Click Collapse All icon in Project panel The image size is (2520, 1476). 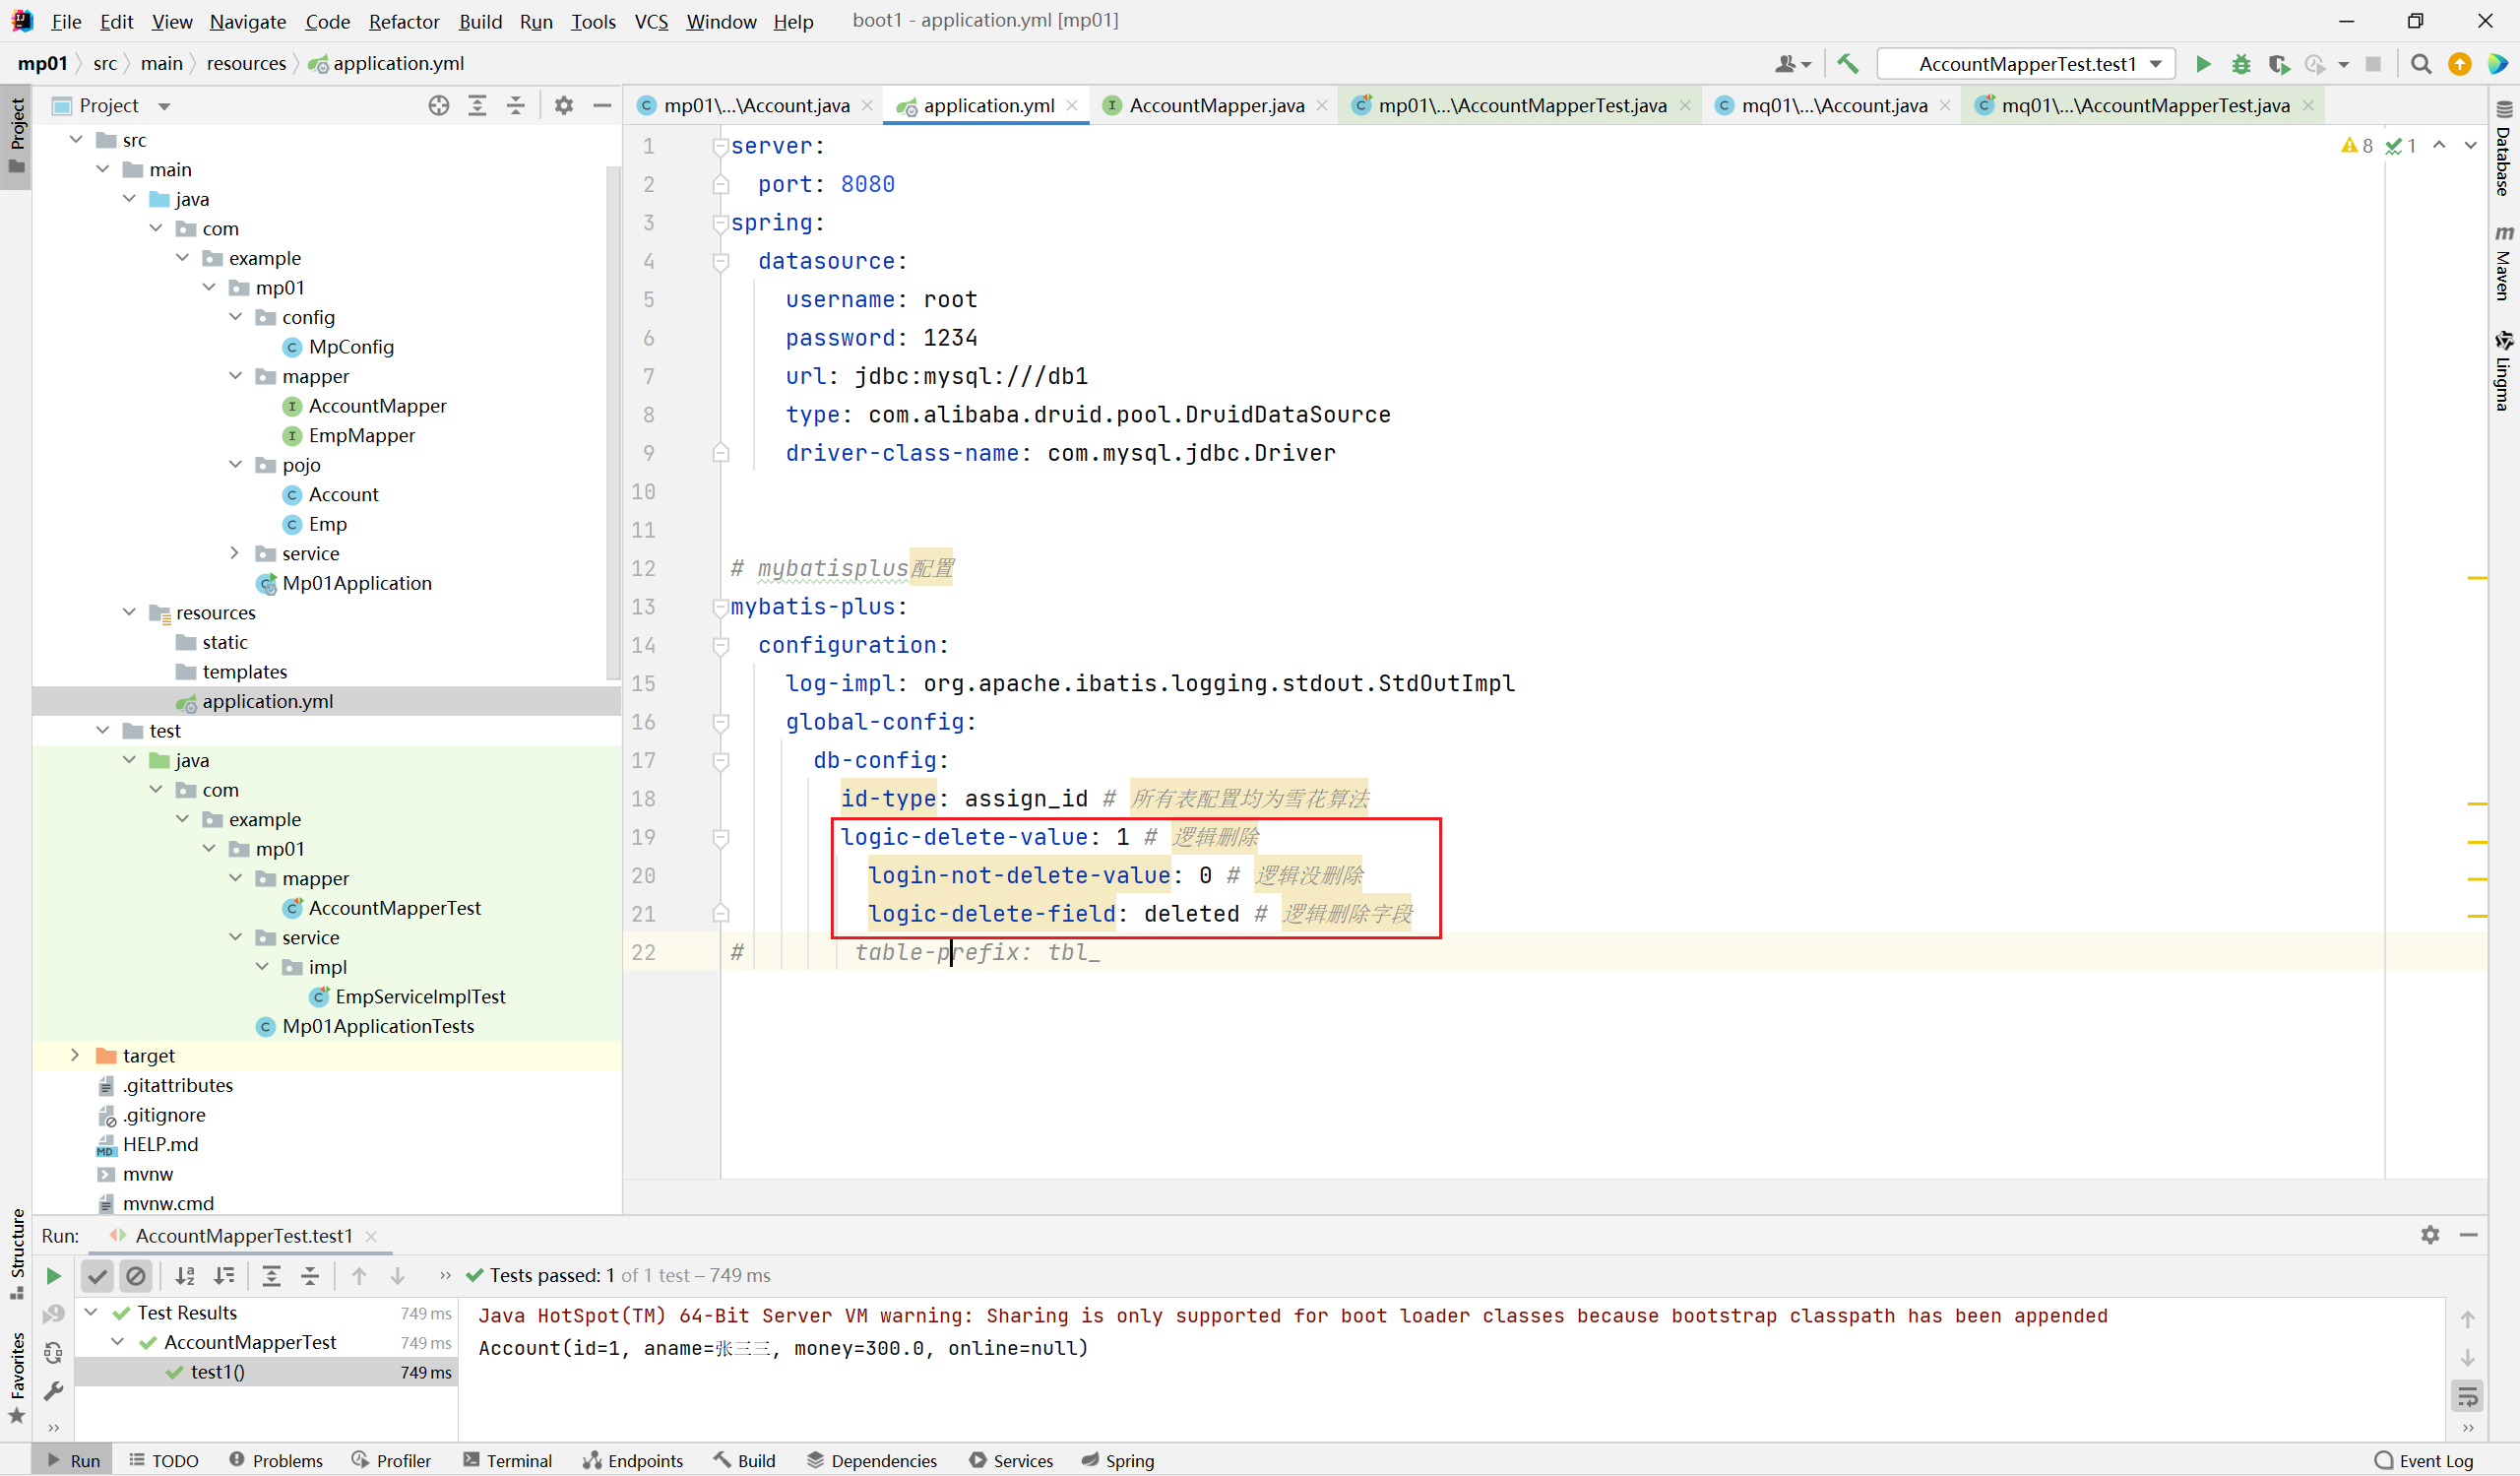click(516, 105)
